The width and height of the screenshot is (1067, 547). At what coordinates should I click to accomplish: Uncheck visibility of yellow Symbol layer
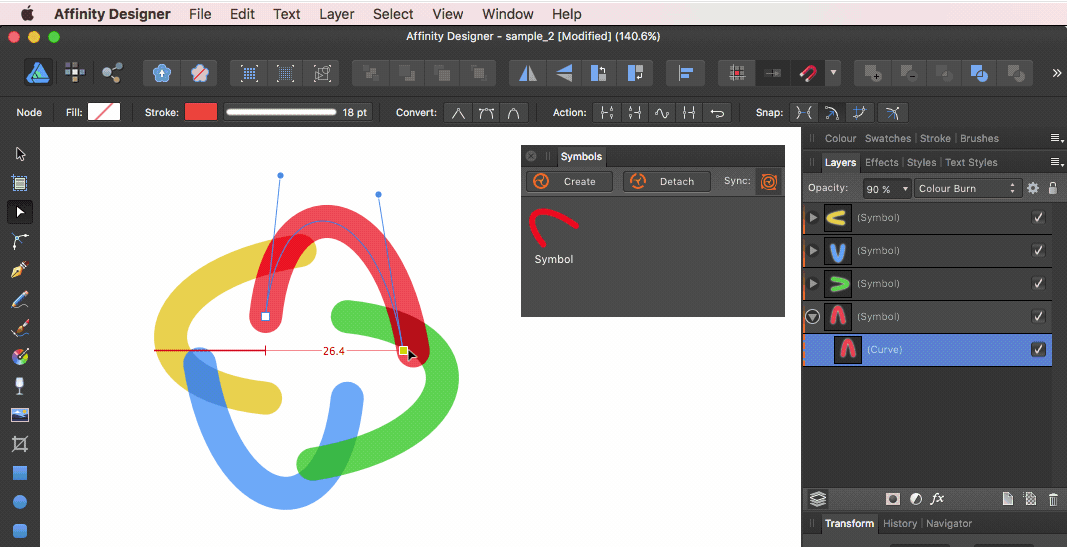click(x=1038, y=218)
